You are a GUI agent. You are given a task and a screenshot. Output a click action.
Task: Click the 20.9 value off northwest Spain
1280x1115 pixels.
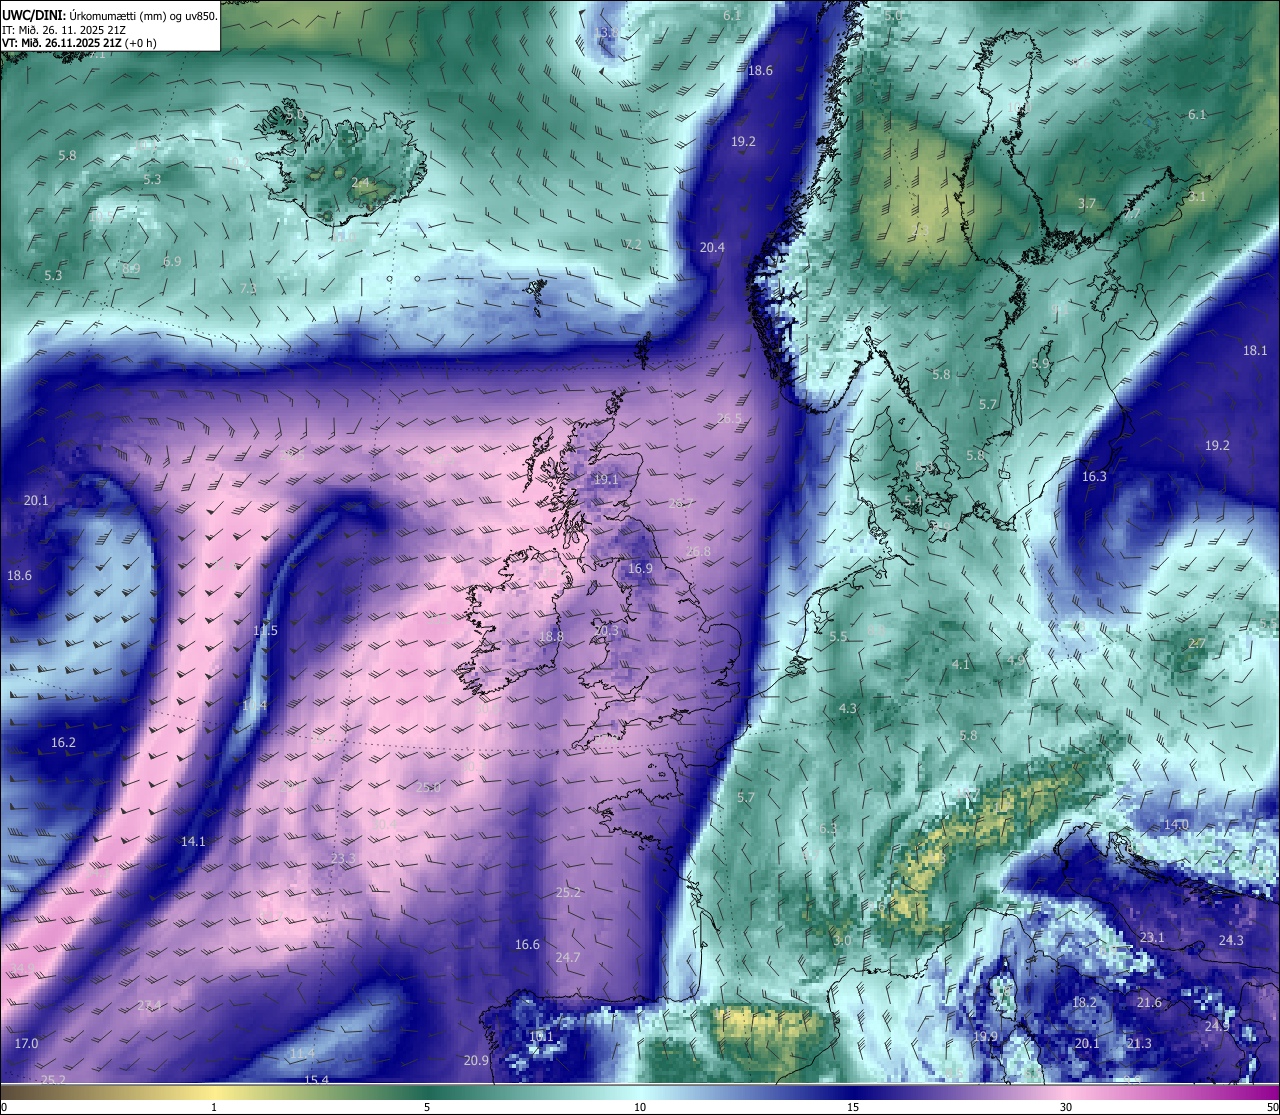click(476, 1061)
